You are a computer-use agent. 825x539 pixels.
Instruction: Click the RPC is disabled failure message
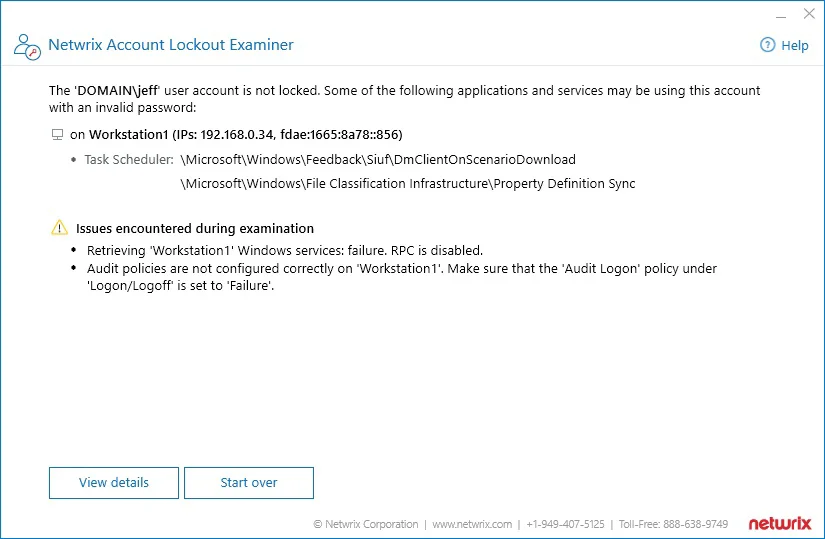click(285, 251)
